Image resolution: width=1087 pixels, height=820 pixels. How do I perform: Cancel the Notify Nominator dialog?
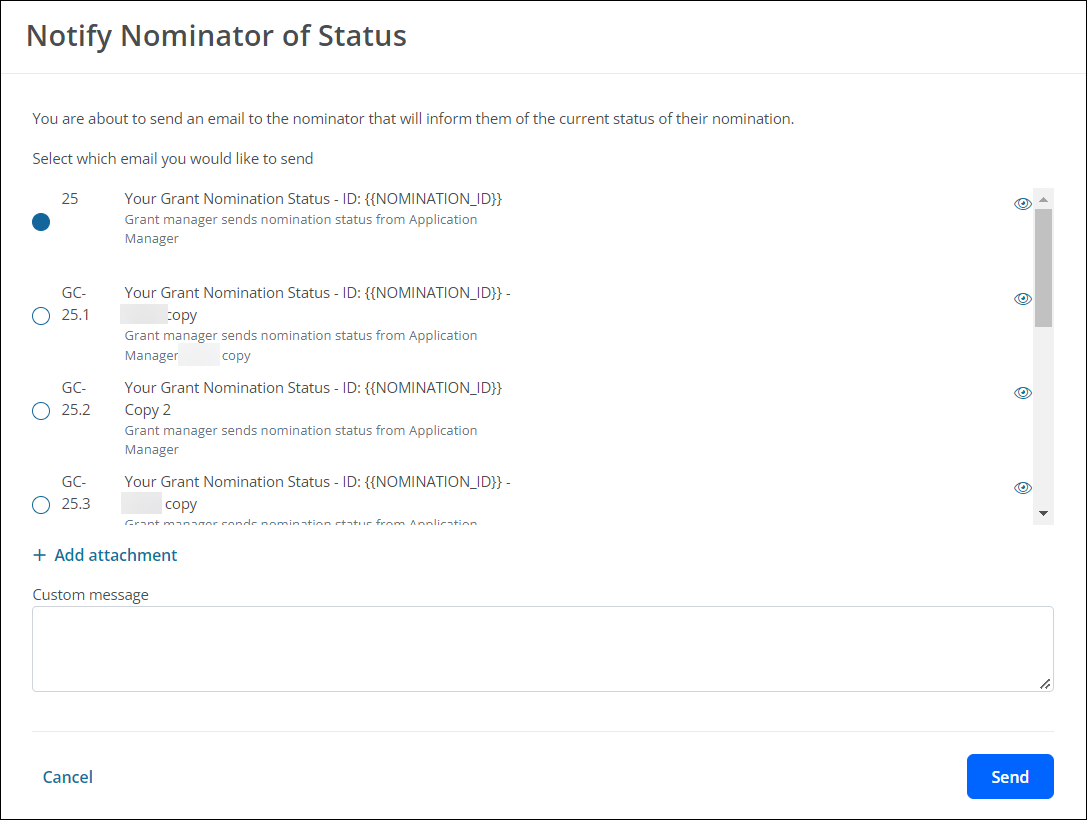point(67,777)
